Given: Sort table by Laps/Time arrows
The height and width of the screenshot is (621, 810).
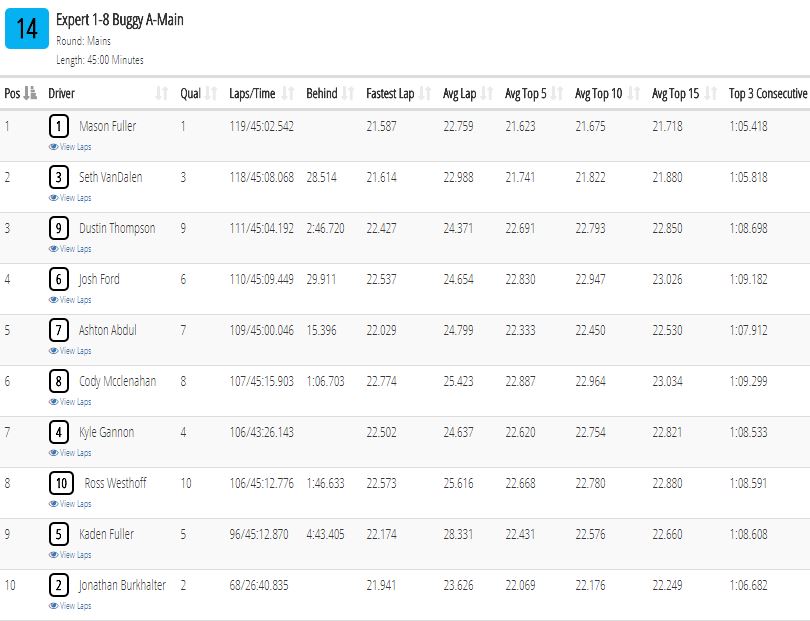Looking at the screenshot, I should tap(288, 93).
